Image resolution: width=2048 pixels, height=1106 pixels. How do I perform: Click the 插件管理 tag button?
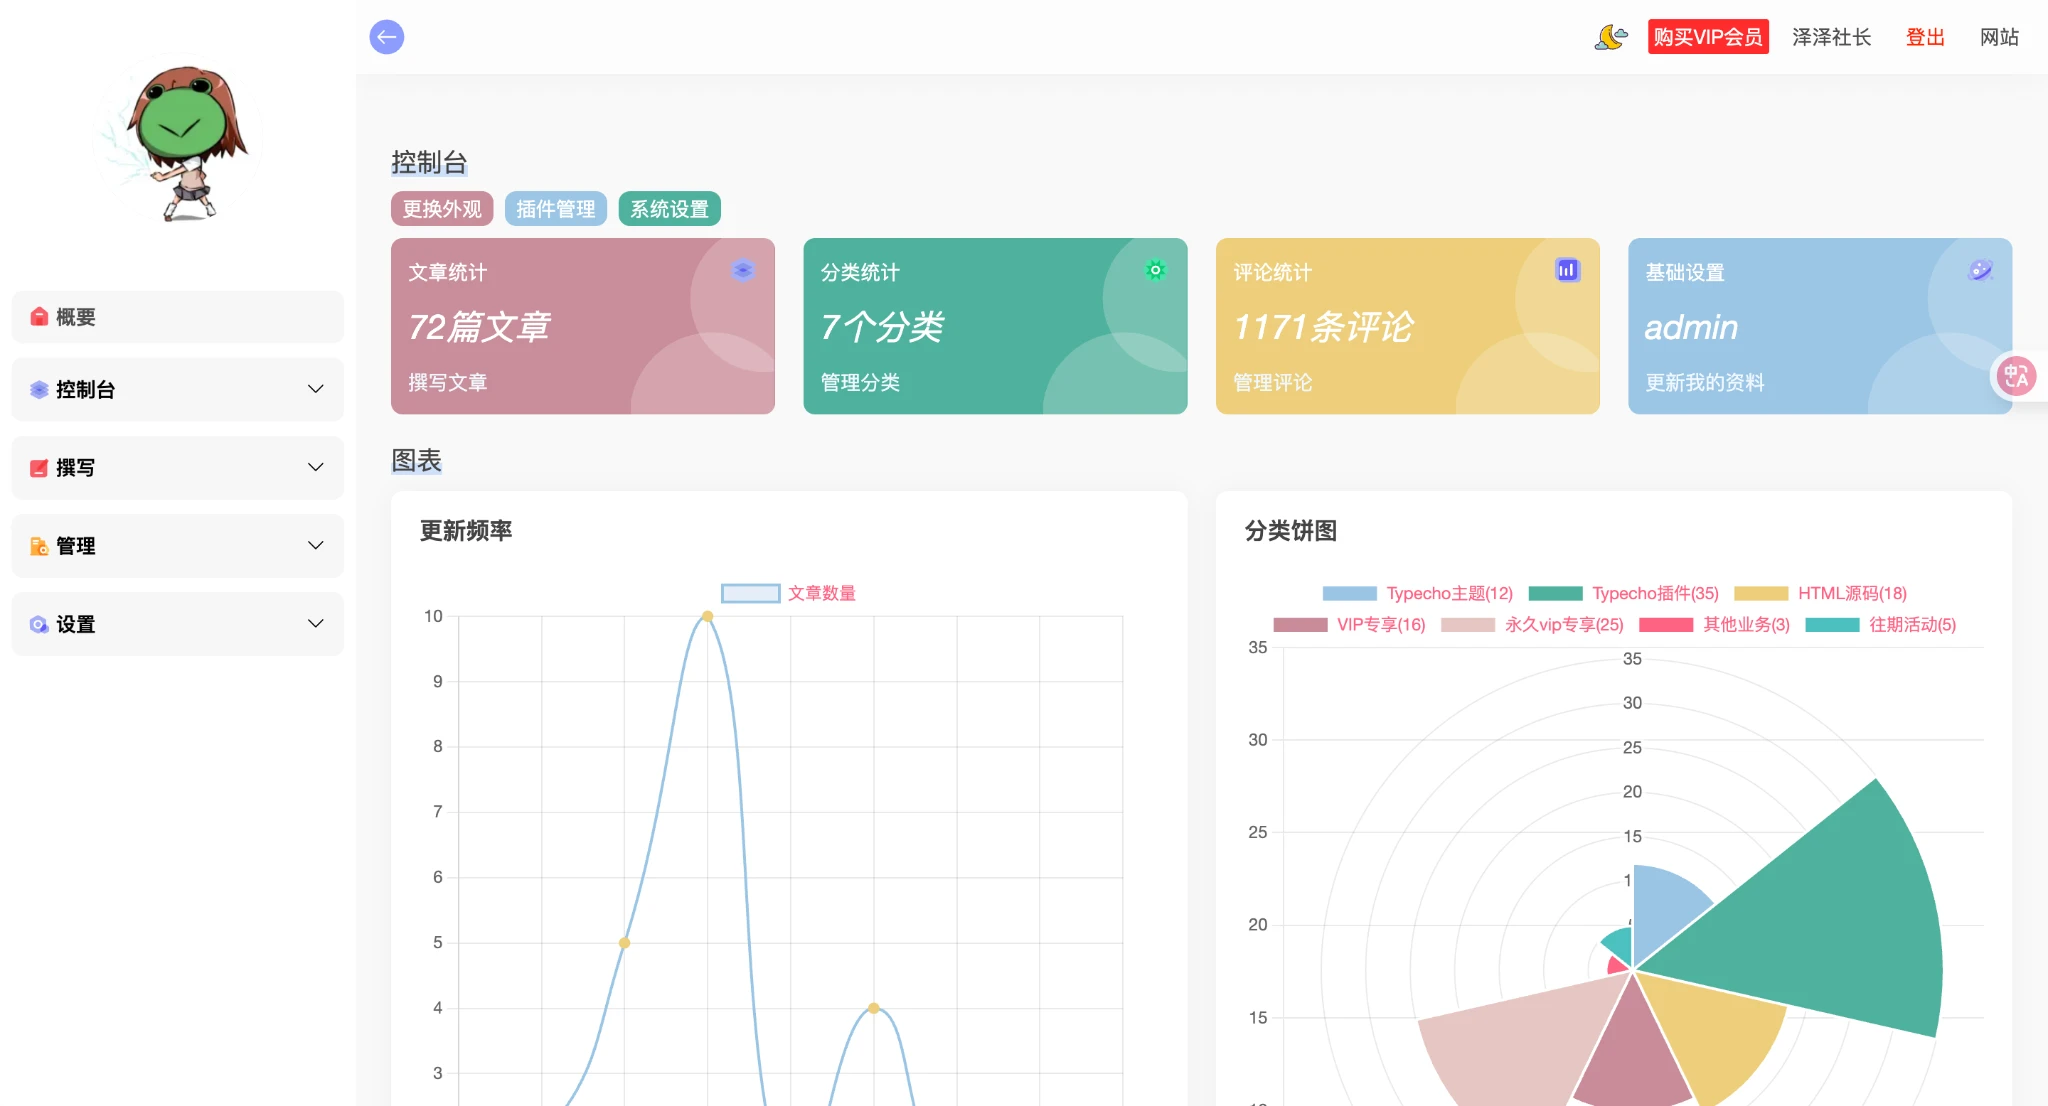tap(555, 209)
